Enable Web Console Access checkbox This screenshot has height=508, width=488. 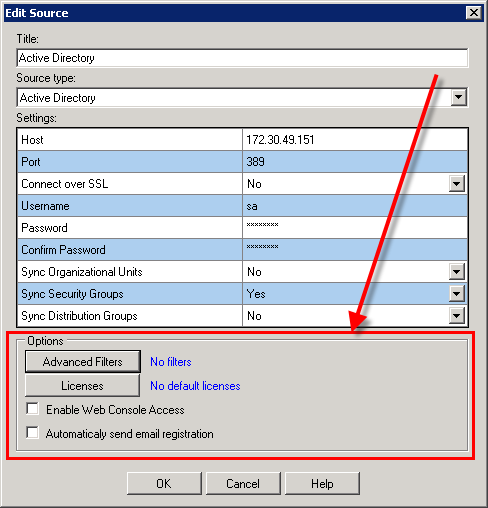tap(32, 409)
